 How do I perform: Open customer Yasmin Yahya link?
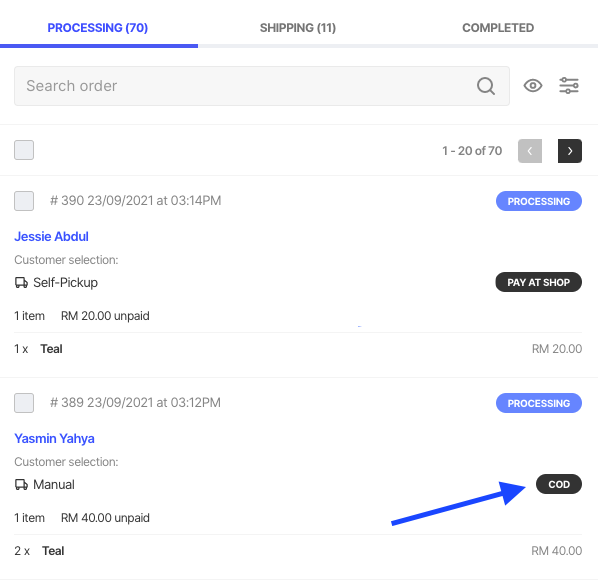54,439
